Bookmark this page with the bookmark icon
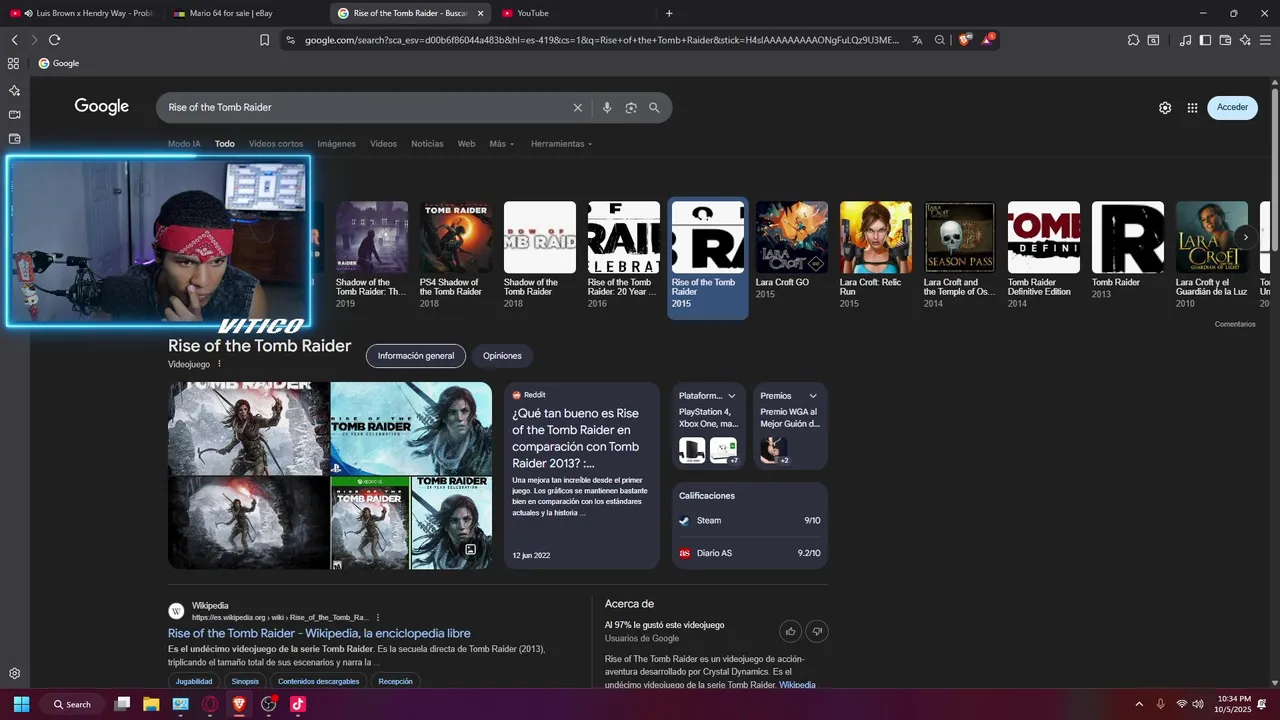The height and width of the screenshot is (720, 1280). tap(264, 40)
